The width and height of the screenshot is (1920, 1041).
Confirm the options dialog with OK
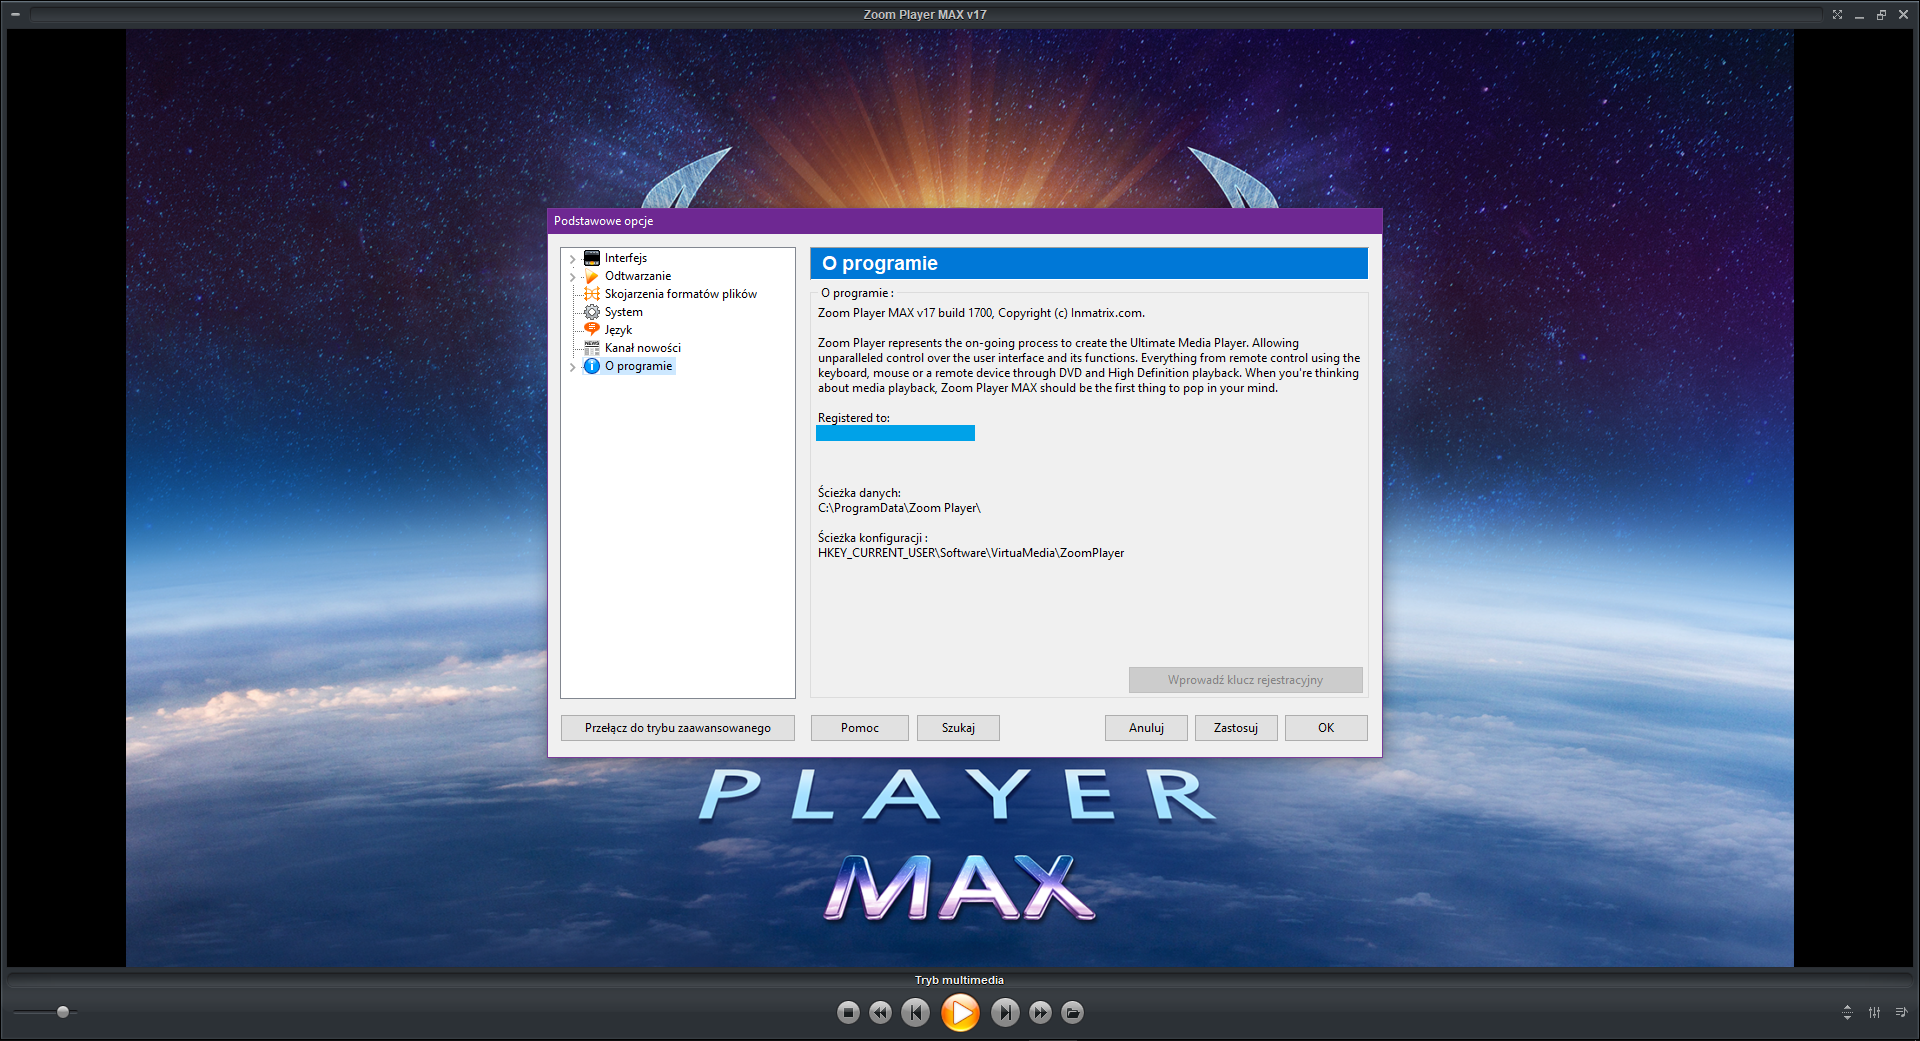(x=1326, y=728)
